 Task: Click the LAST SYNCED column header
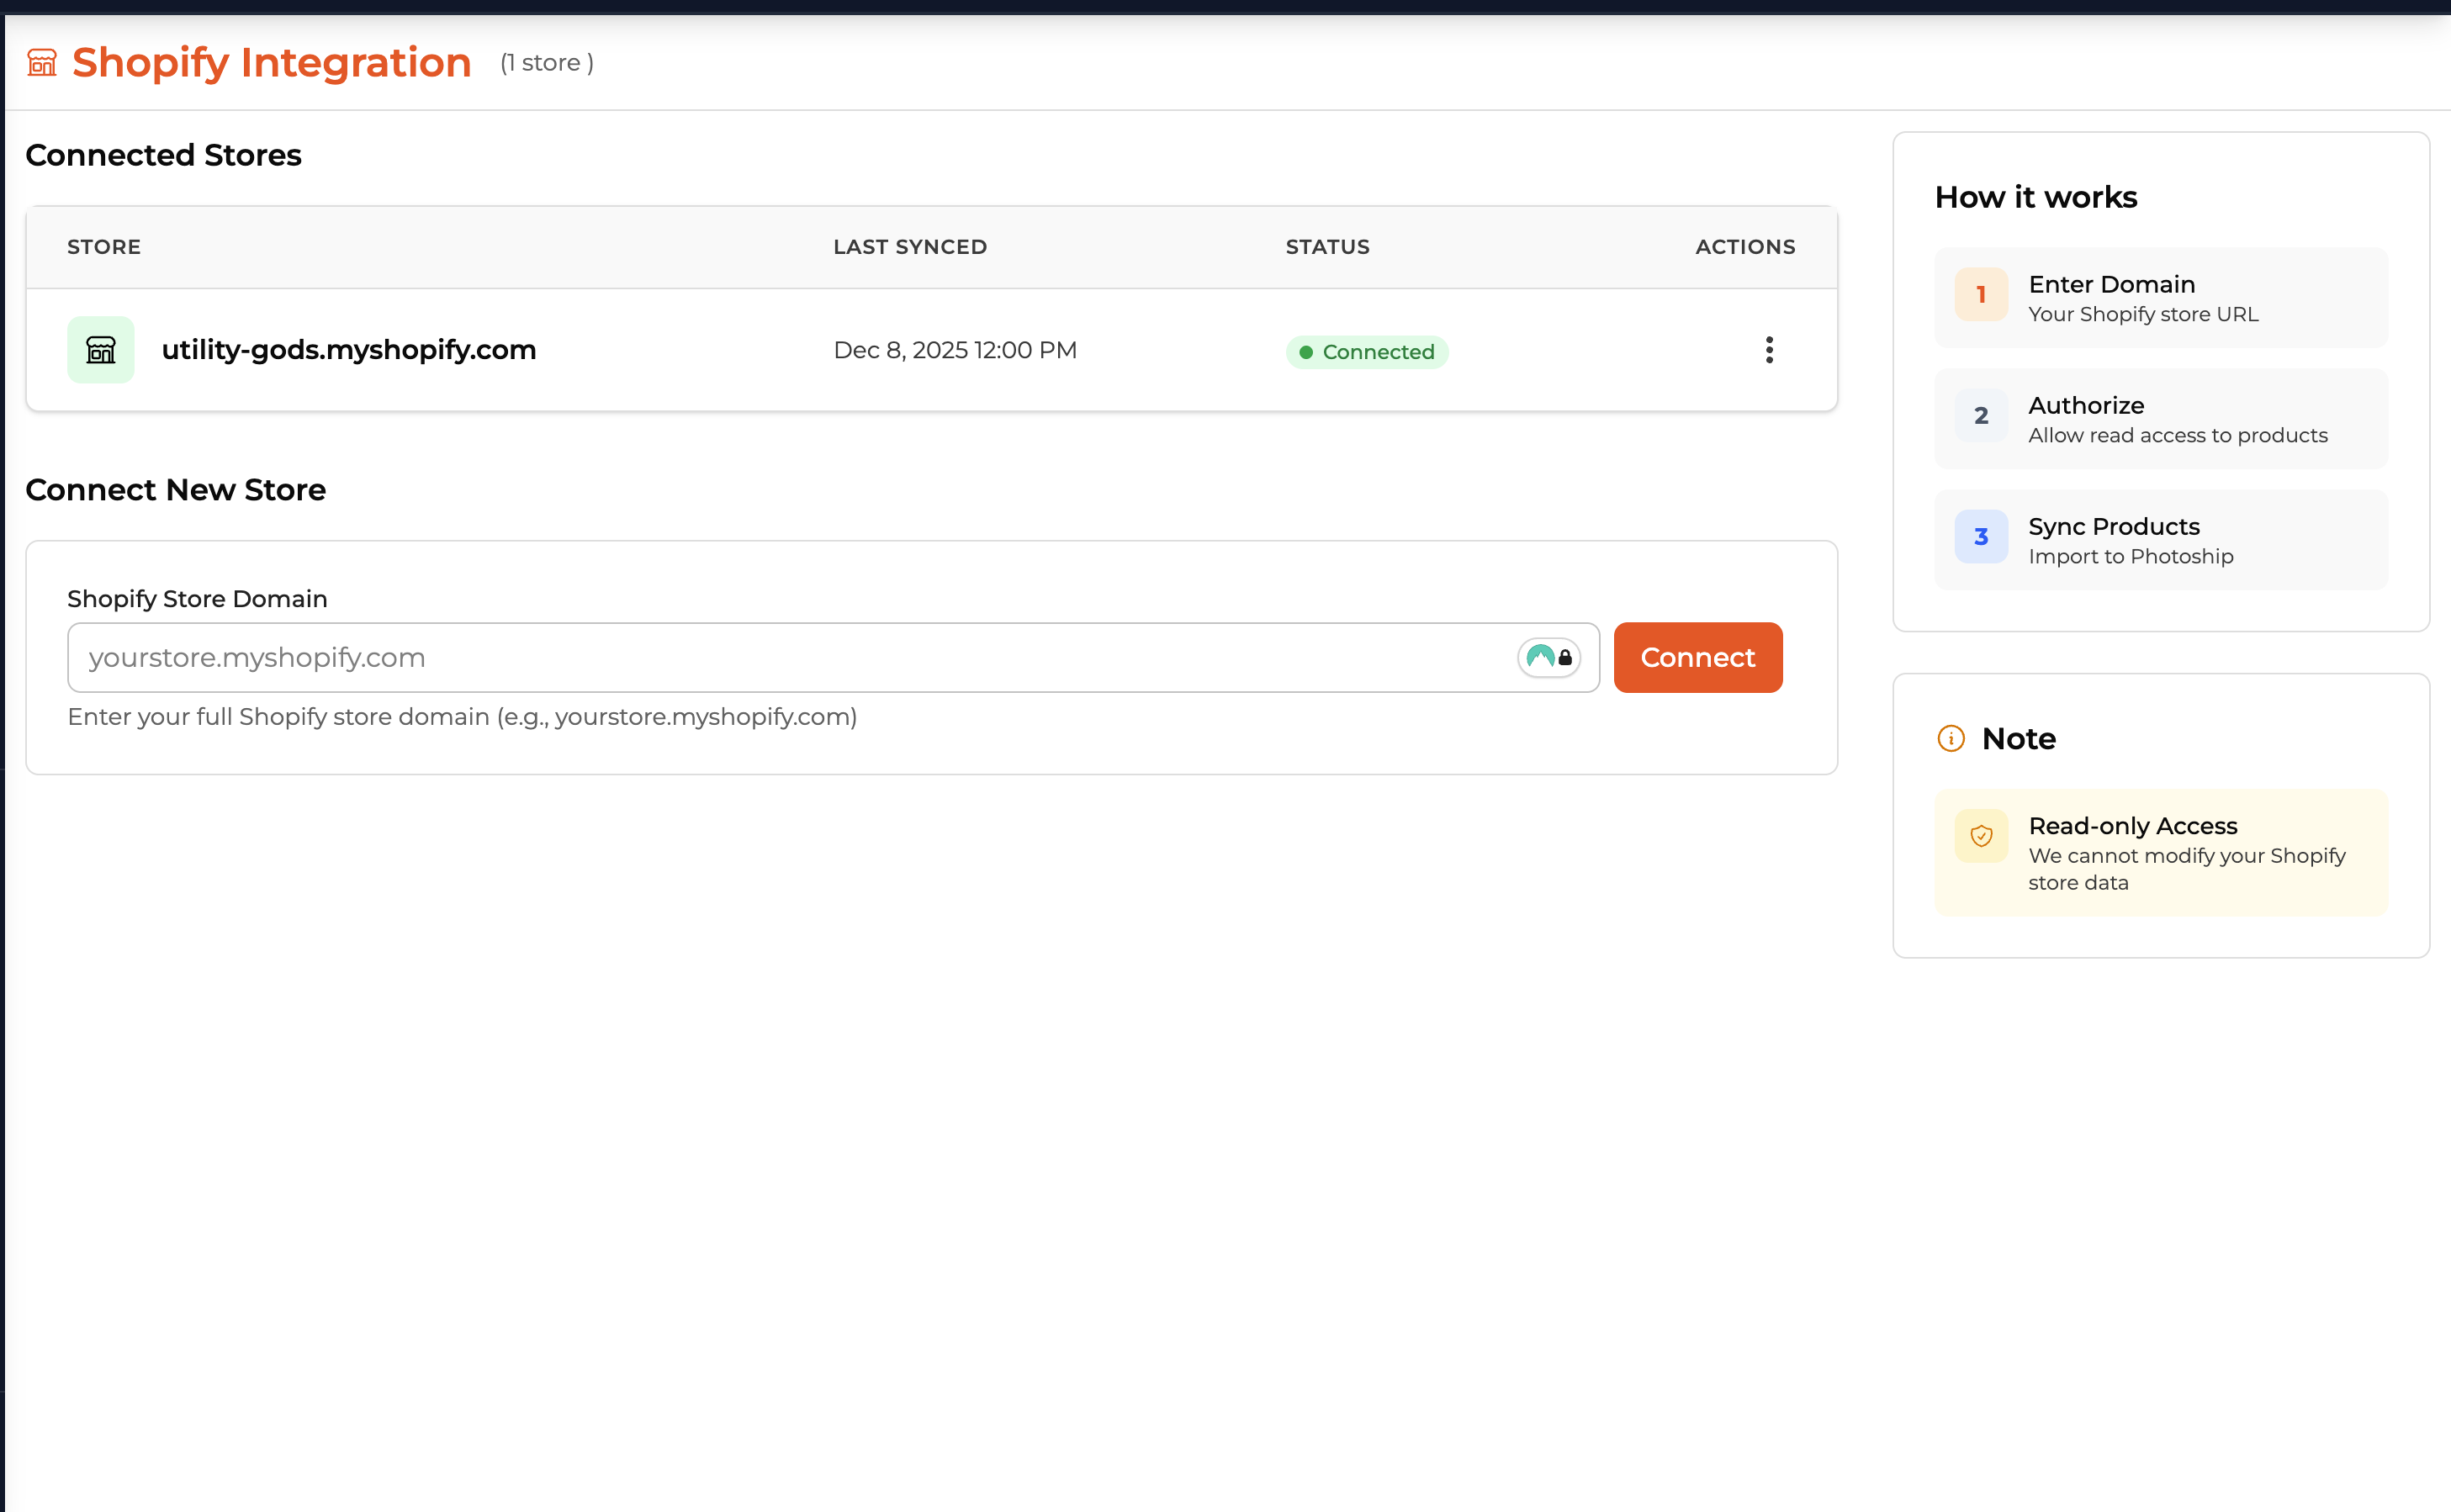coord(909,246)
